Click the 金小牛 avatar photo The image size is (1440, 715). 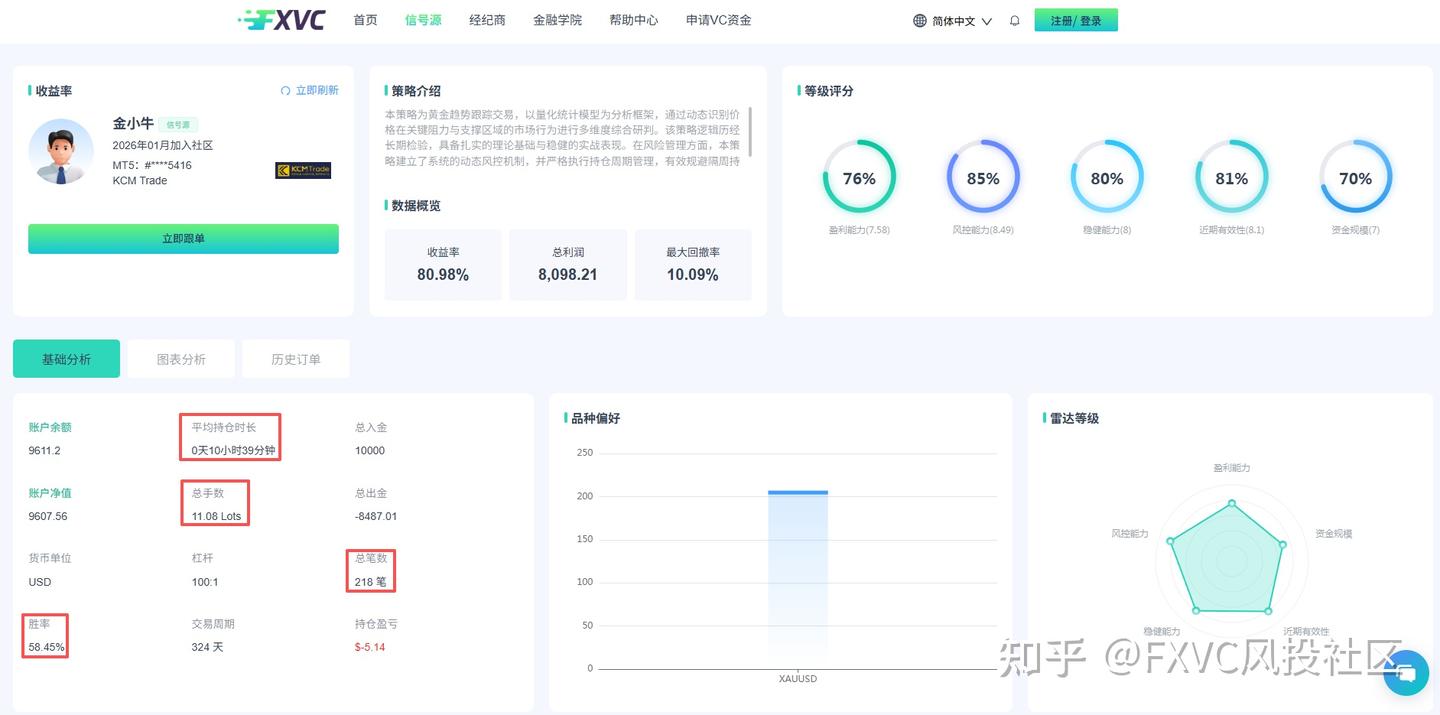[61, 153]
